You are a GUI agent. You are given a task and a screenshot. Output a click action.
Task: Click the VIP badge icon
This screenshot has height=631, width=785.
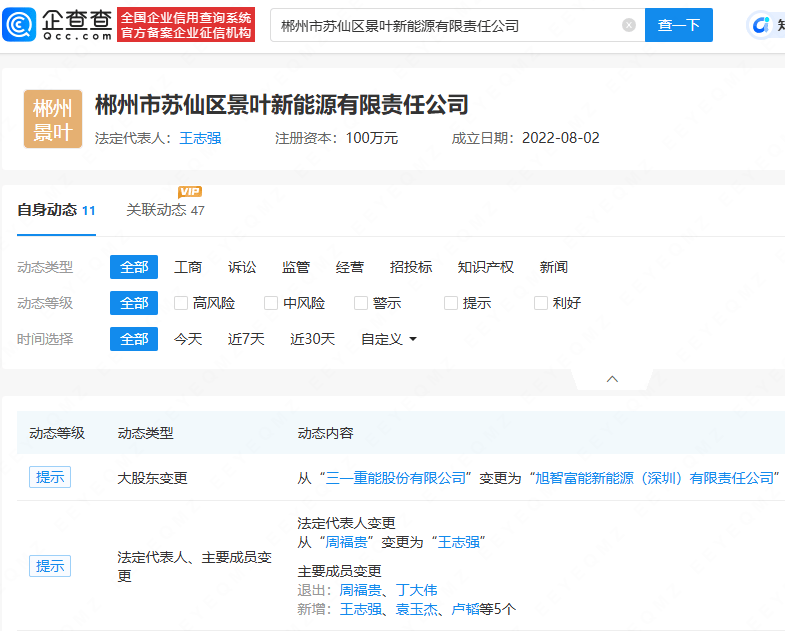(190, 192)
